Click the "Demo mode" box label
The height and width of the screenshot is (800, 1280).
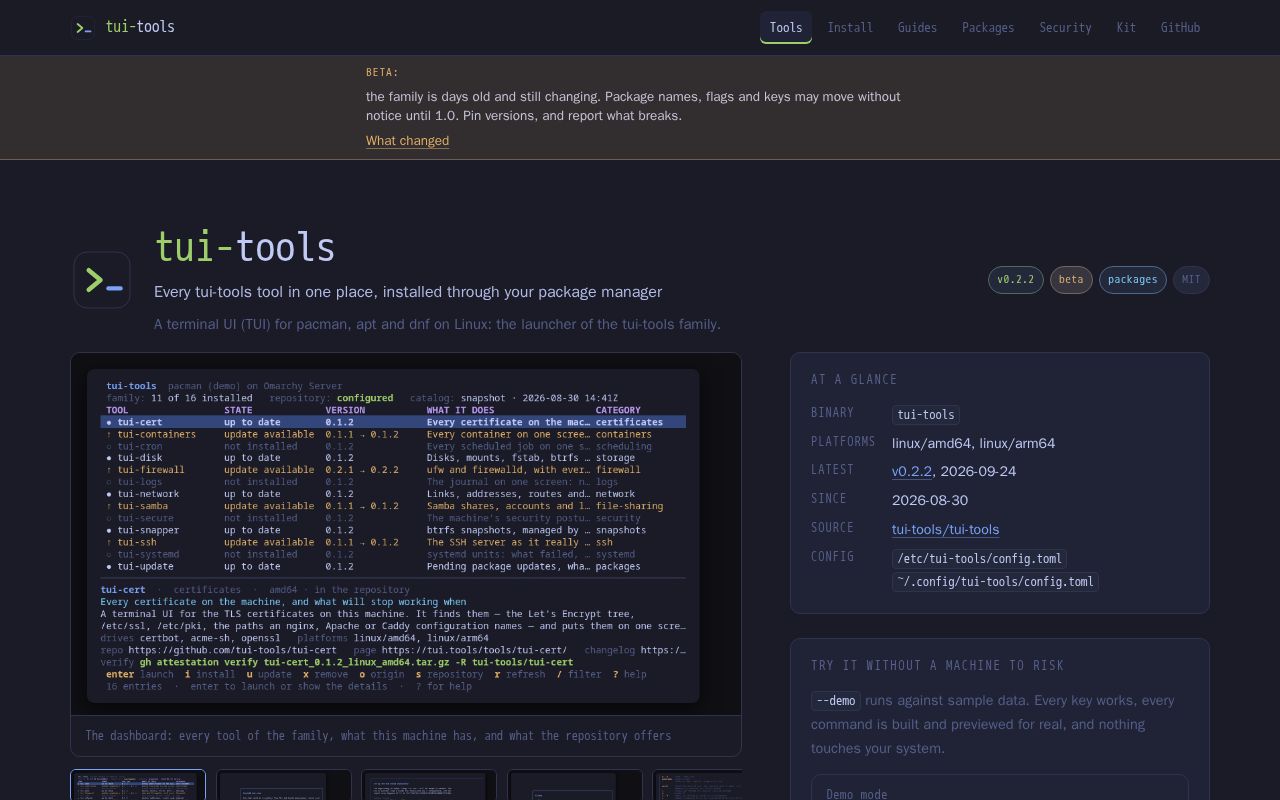[x=857, y=794]
